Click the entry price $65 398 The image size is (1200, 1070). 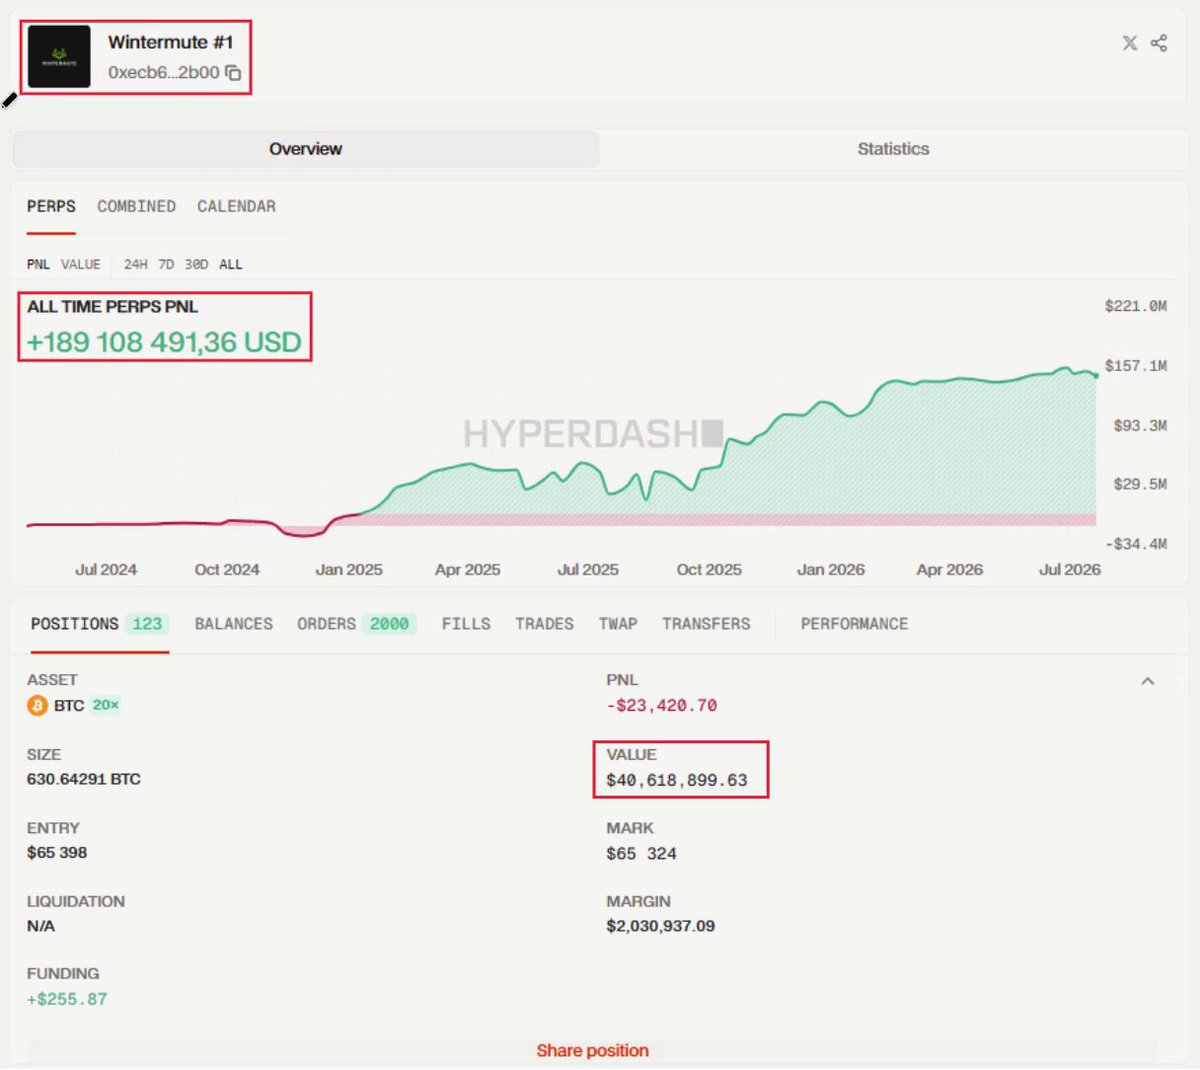pyautogui.click(x=57, y=853)
